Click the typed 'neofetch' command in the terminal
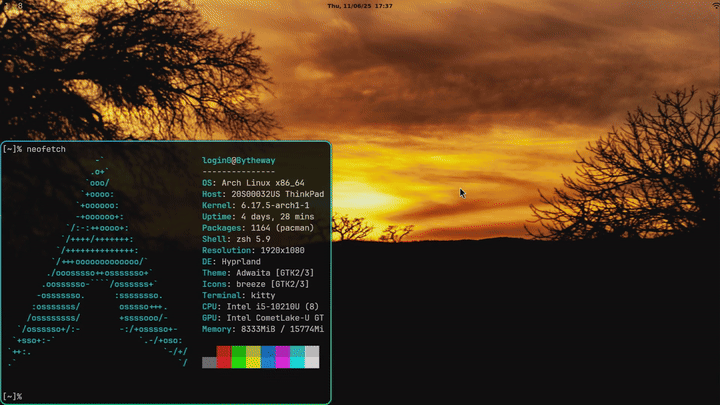The height and width of the screenshot is (405, 720). pos(46,149)
